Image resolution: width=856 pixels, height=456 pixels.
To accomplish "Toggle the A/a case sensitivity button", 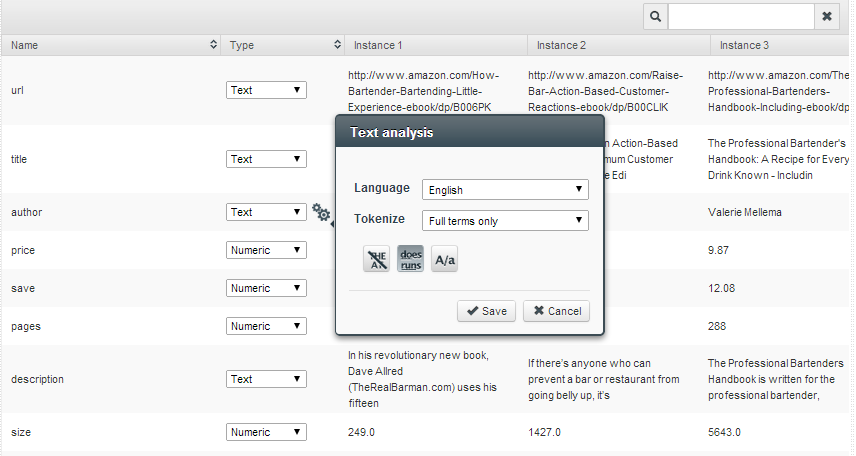I will [x=445, y=259].
